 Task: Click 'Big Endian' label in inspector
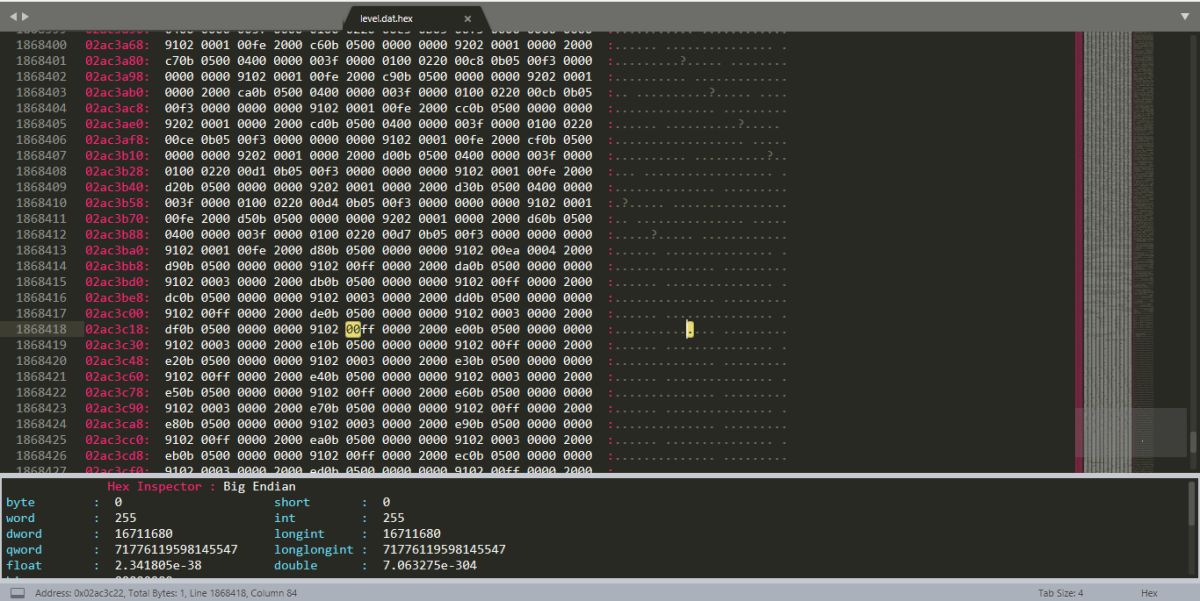[258, 486]
